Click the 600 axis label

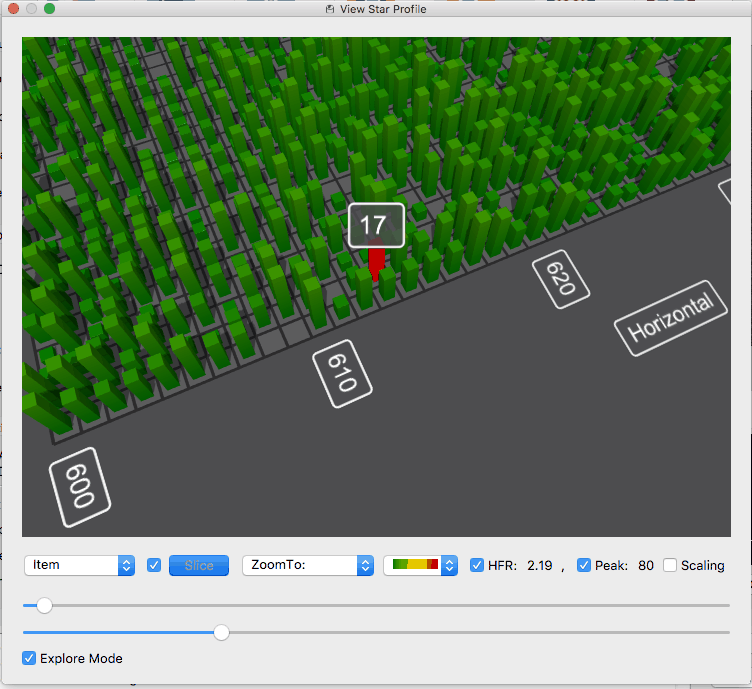click(80, 487)
